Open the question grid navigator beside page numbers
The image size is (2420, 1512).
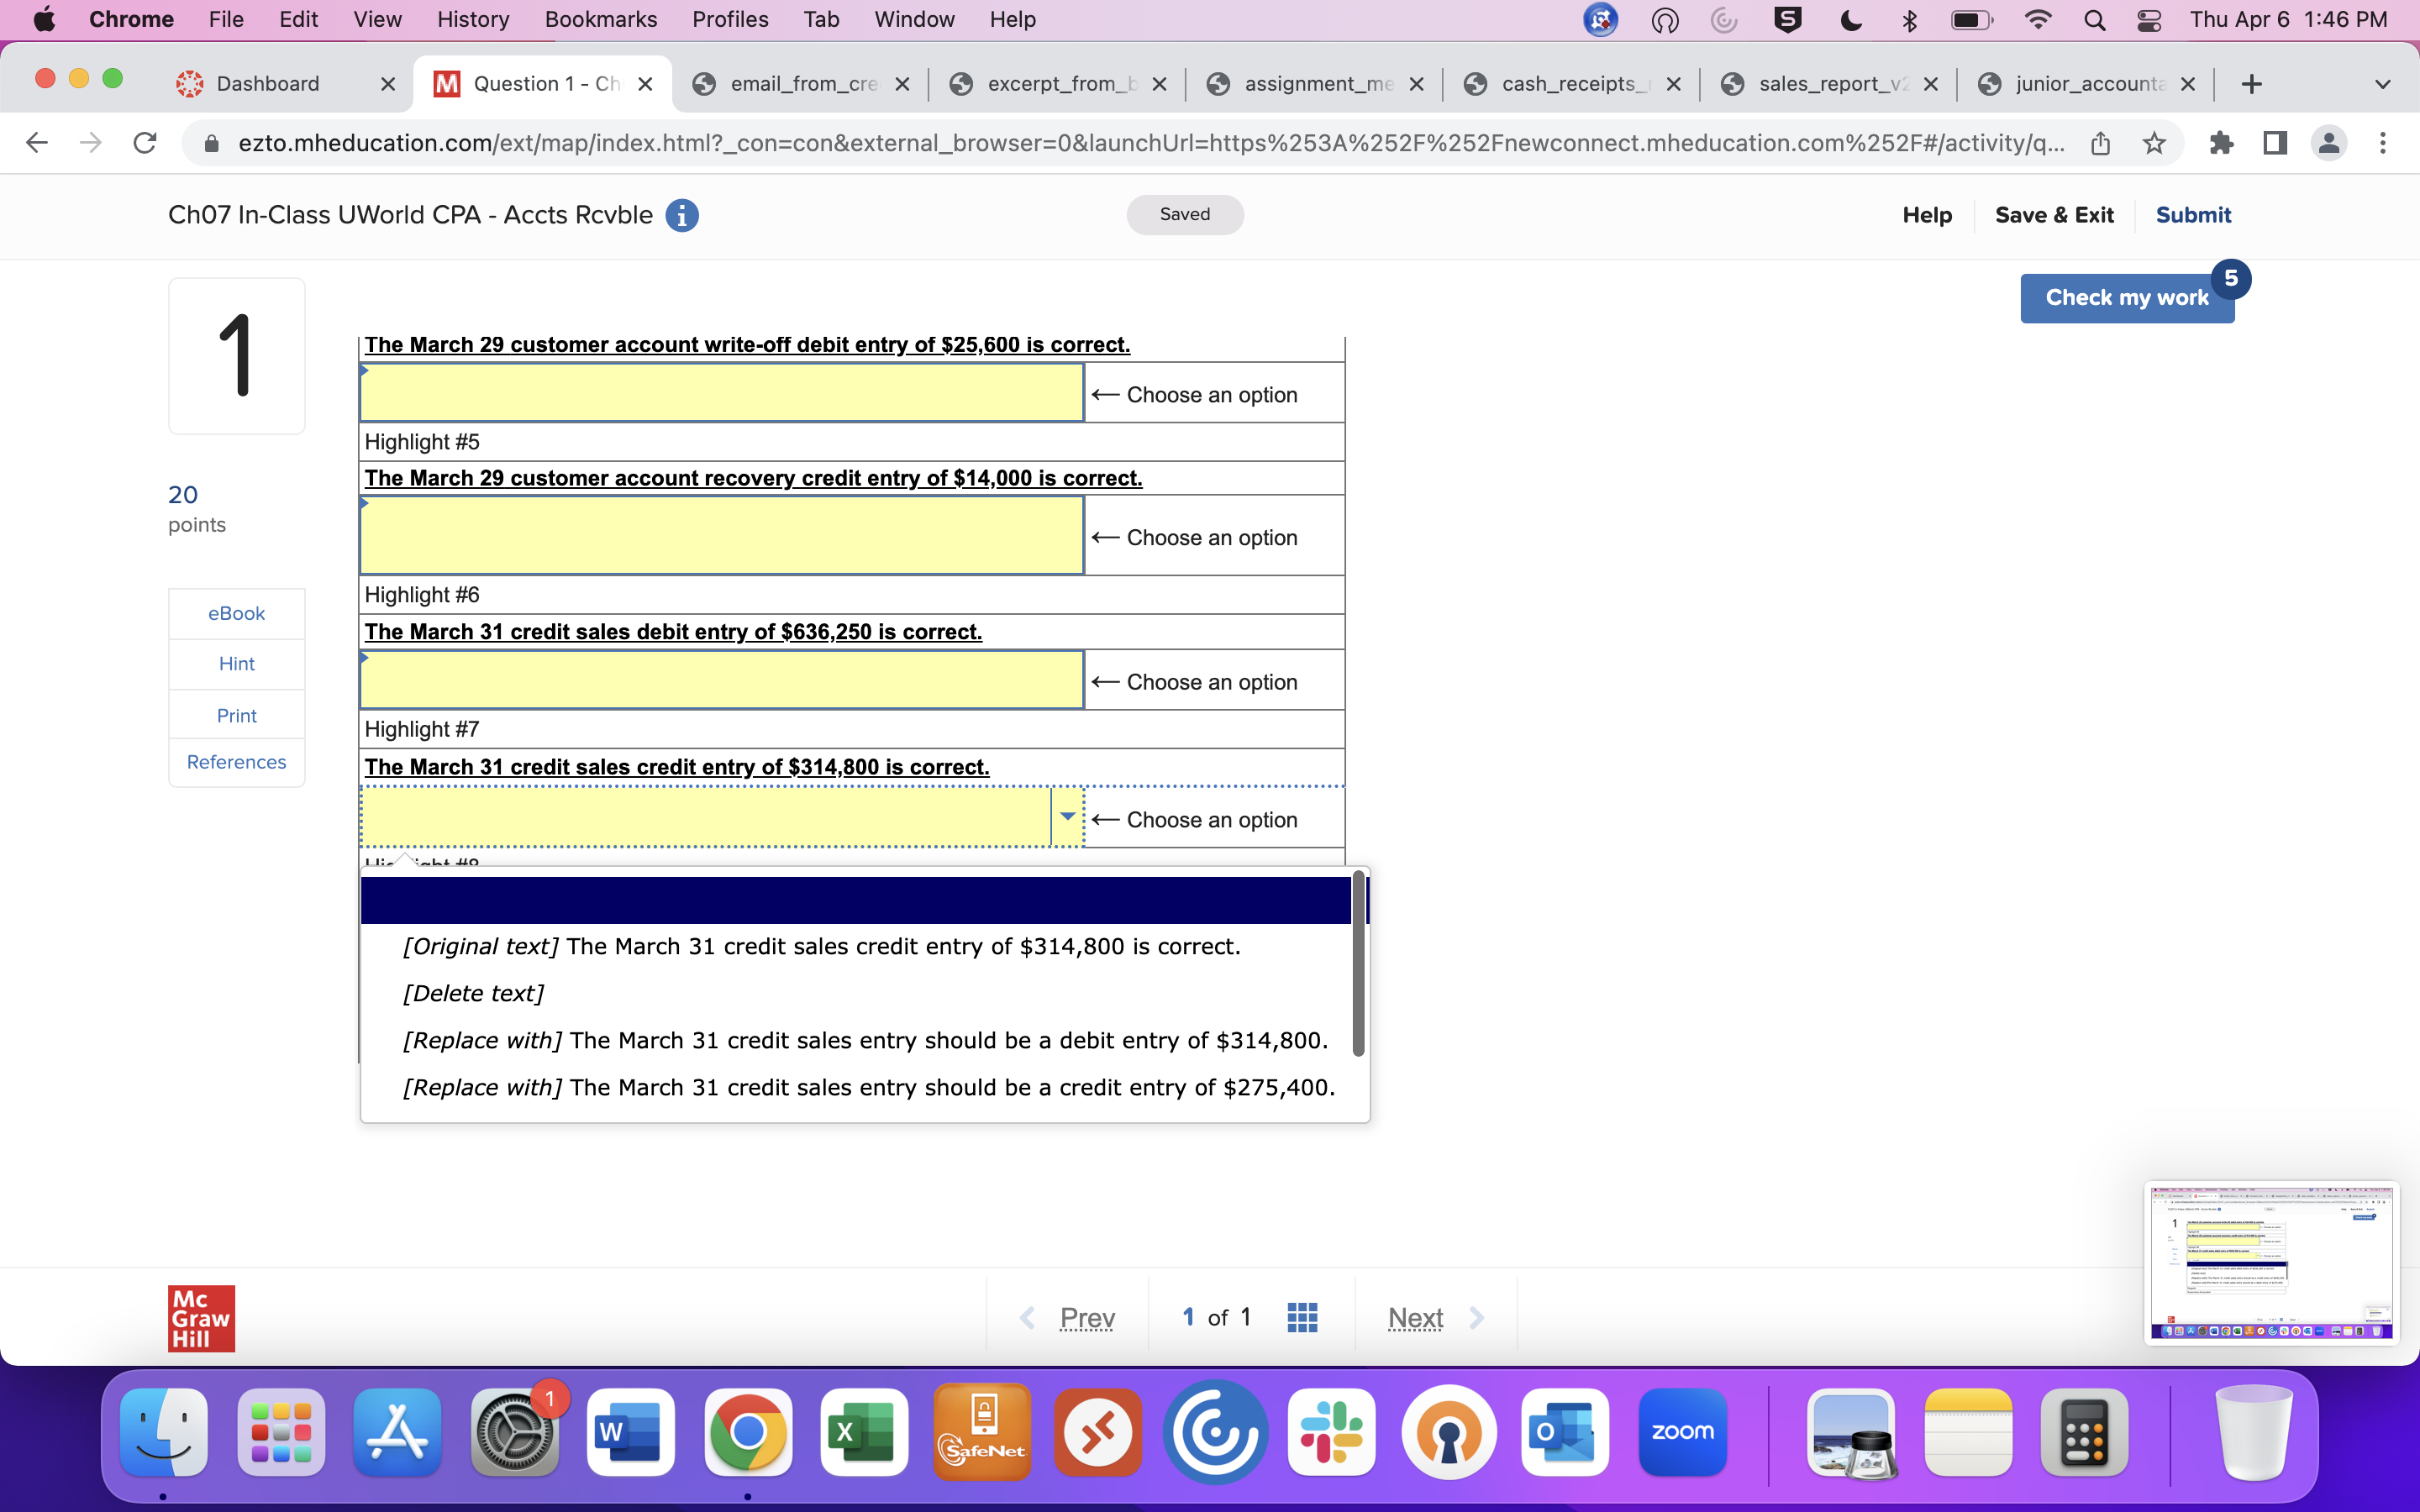[x=1302, y=1317]
